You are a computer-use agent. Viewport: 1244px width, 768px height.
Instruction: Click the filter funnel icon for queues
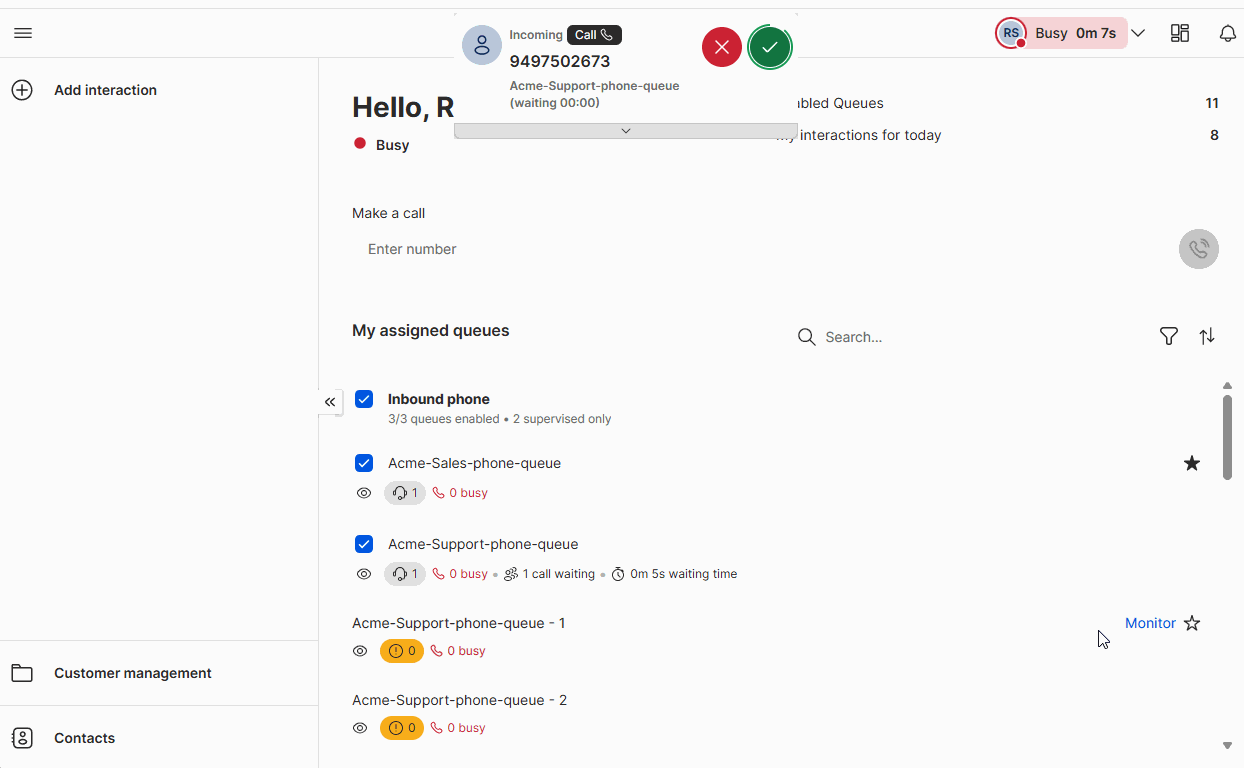tap(1168, 337)
